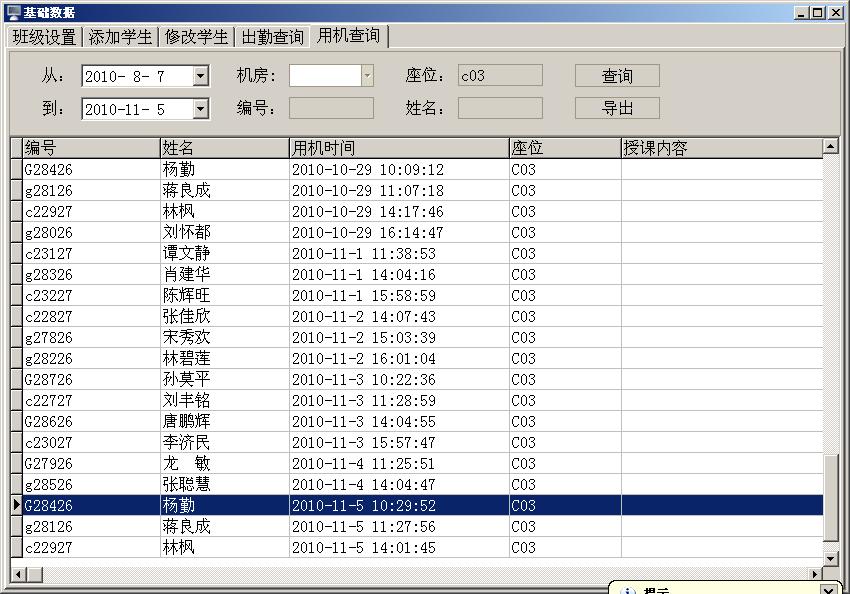Click the 姓名 column header
Image resolution: width=850 pixels, height=594 pixels.
(x=224, y=148)
